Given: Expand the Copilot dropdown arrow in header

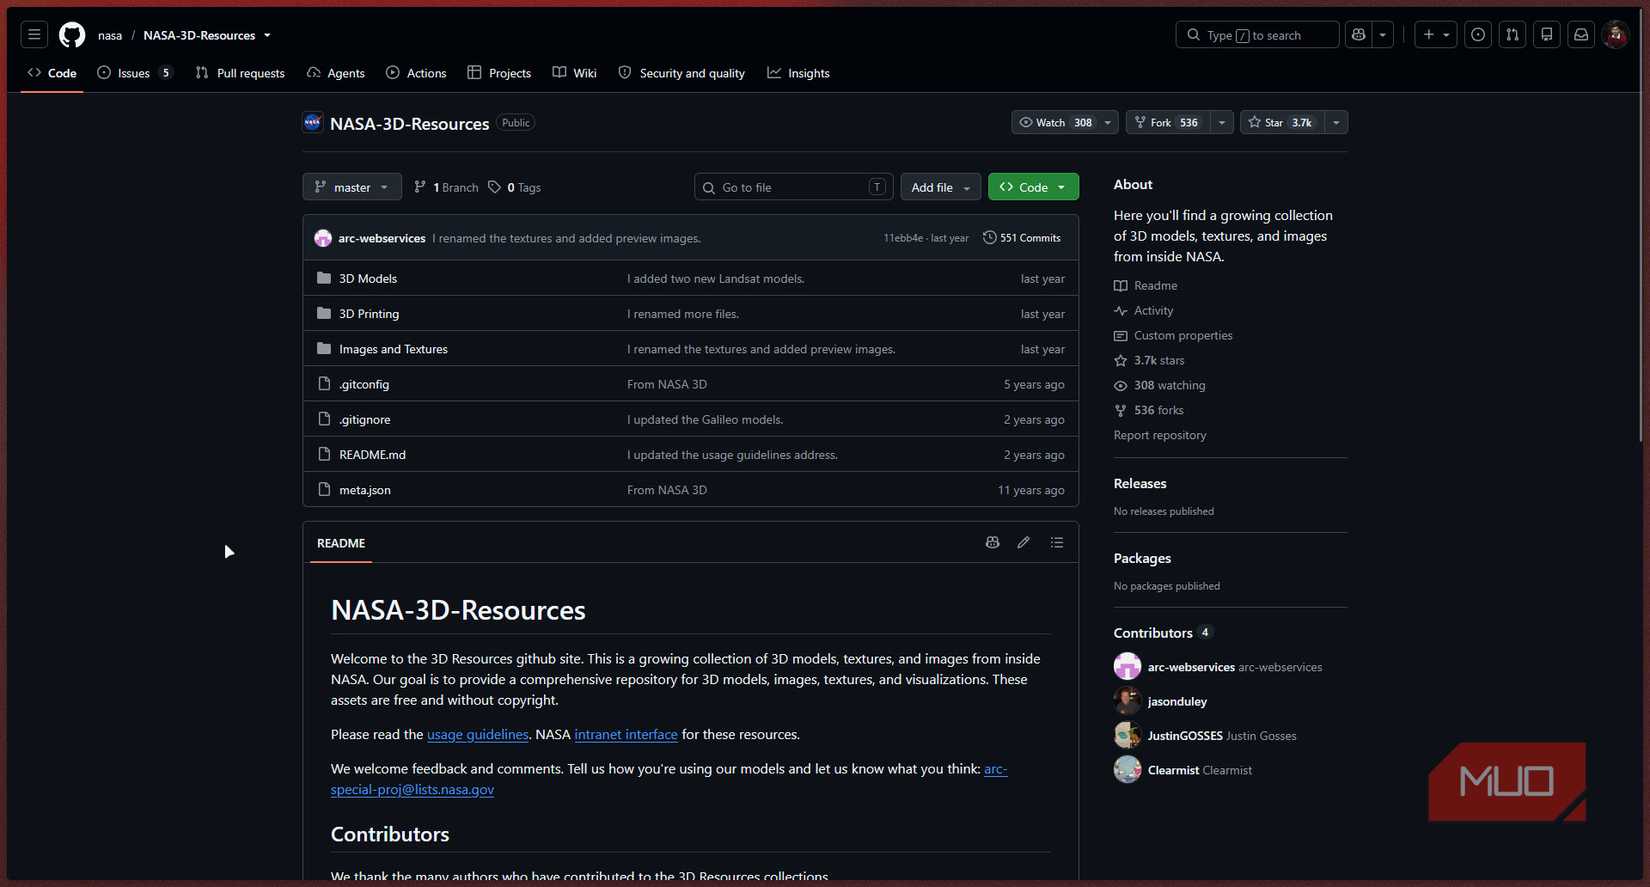Looking at the screenshot, I should click(1383, 35).
